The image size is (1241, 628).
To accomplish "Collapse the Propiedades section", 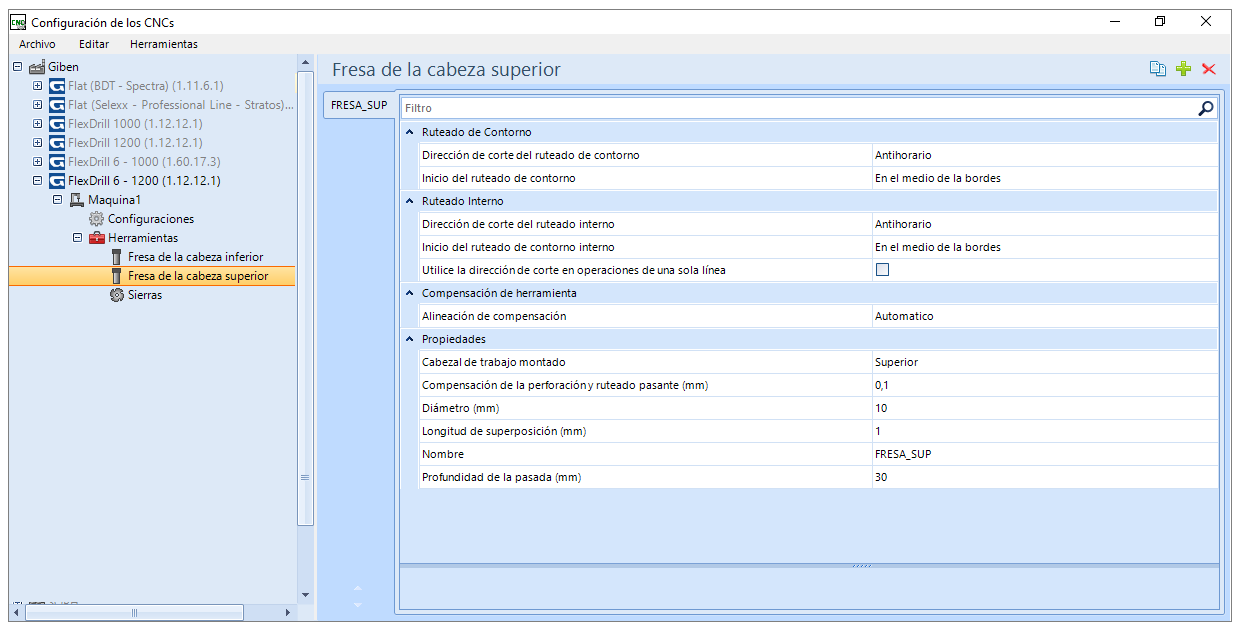I will tap(409, 339).
